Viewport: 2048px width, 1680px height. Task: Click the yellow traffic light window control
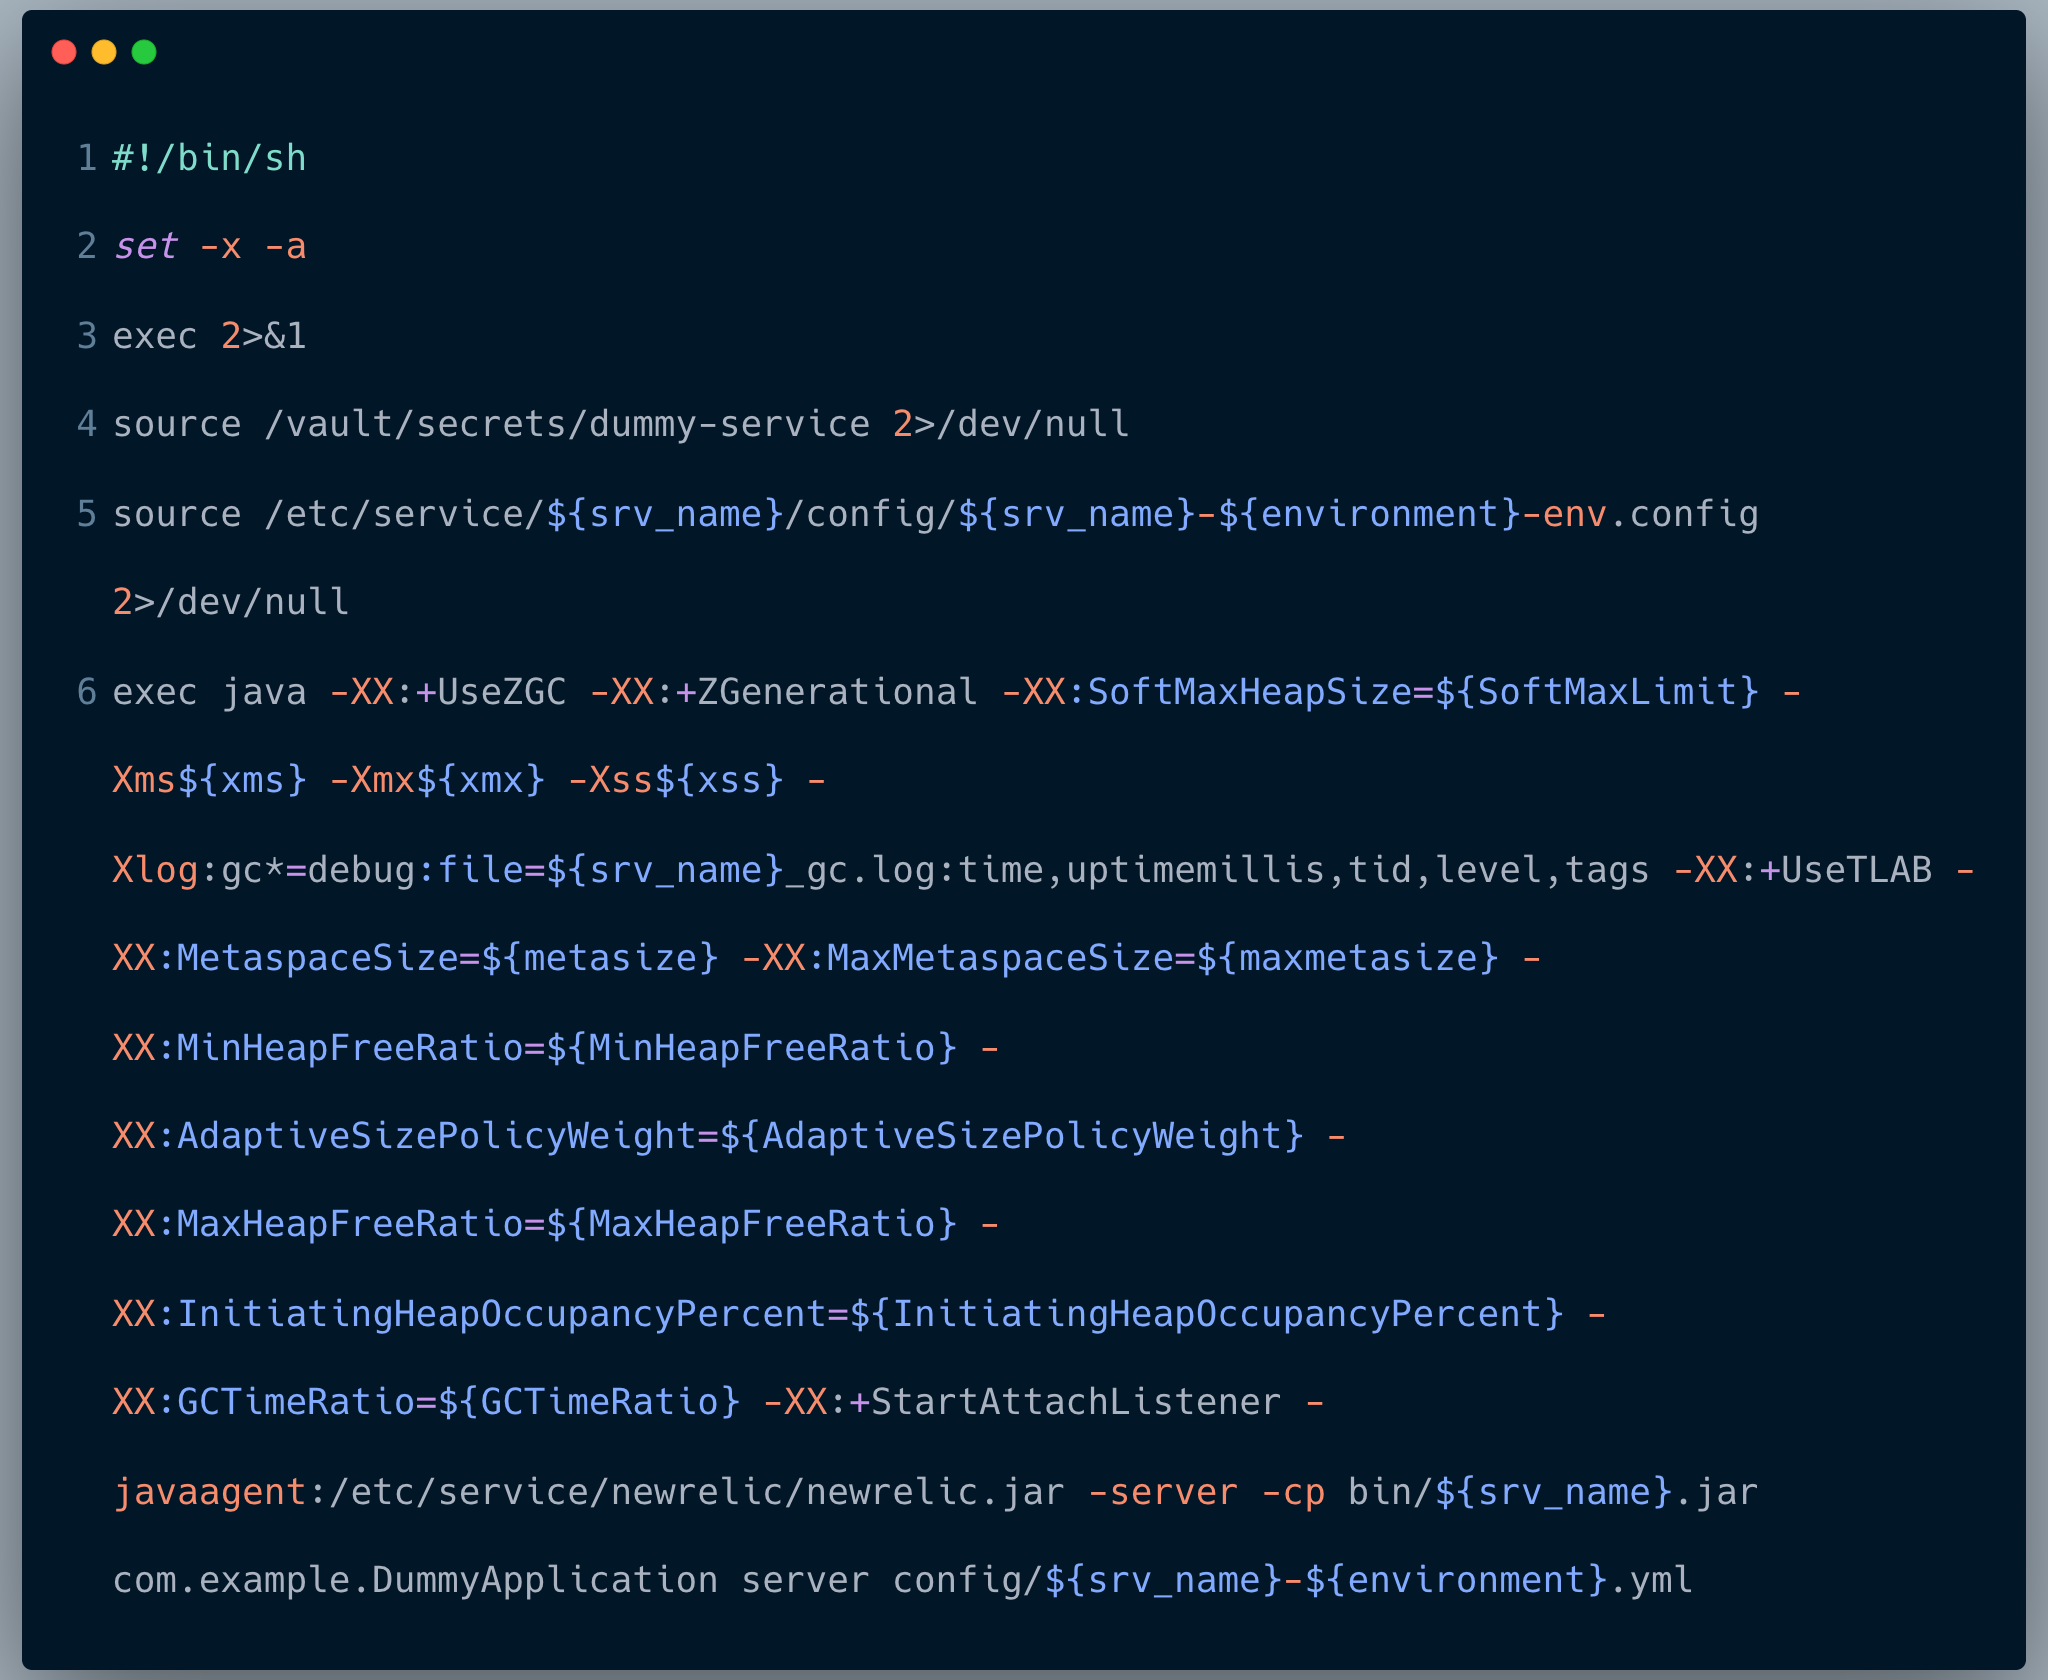[x=106, y=52]
